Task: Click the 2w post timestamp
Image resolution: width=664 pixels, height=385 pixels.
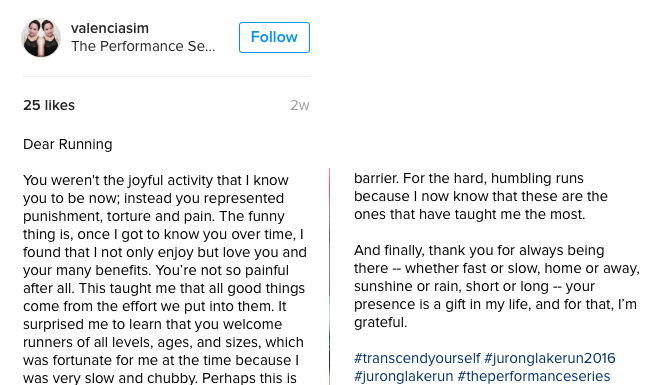Action: [x=300, y=105]
